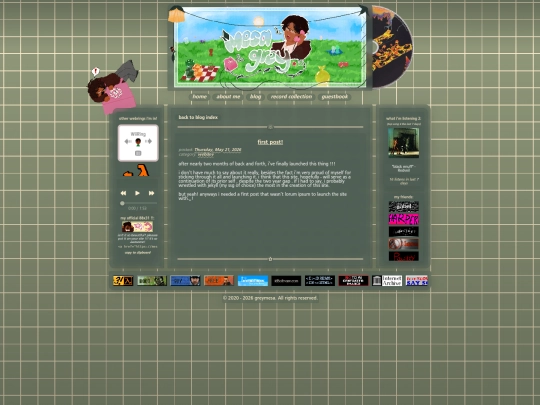Viewport: 540px width, 405px height.
Task: Click the spinning CD beside the banner
Action: point(393,46)
